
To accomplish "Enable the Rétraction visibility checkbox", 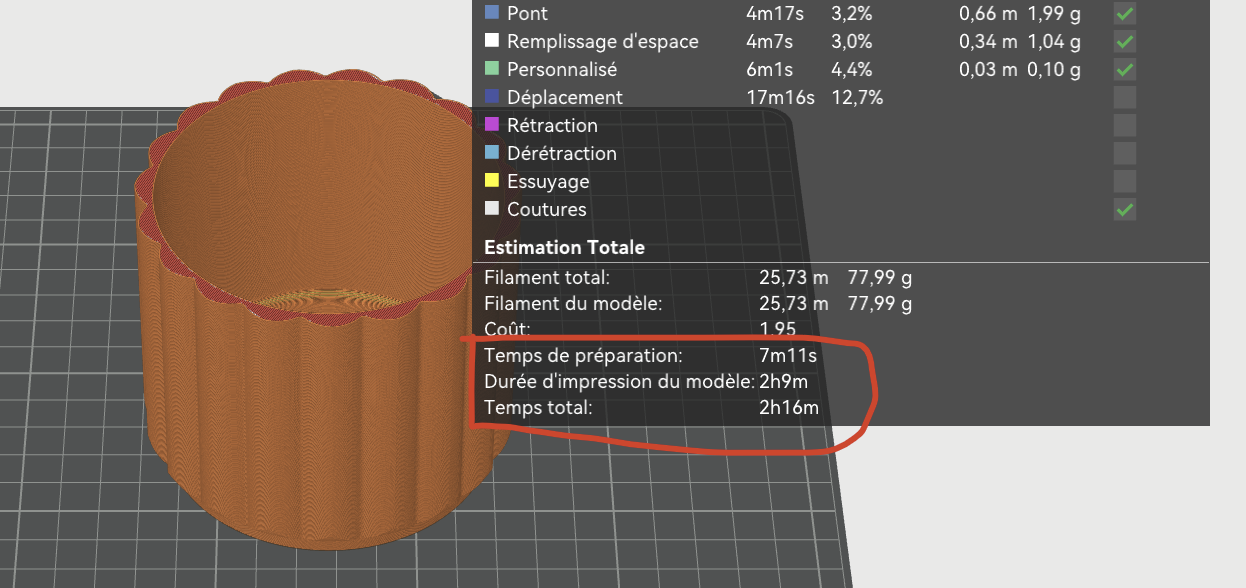I will [x=1125, y=126].
